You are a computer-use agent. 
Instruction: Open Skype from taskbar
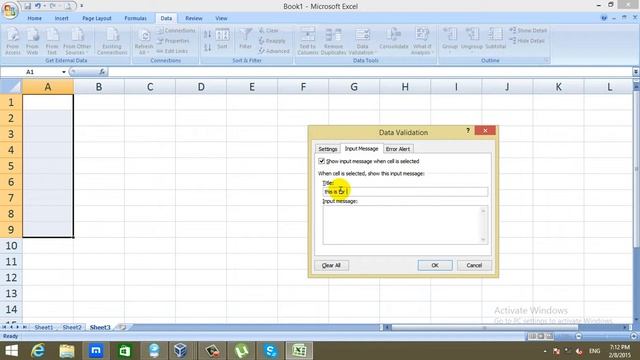[271, 351]
